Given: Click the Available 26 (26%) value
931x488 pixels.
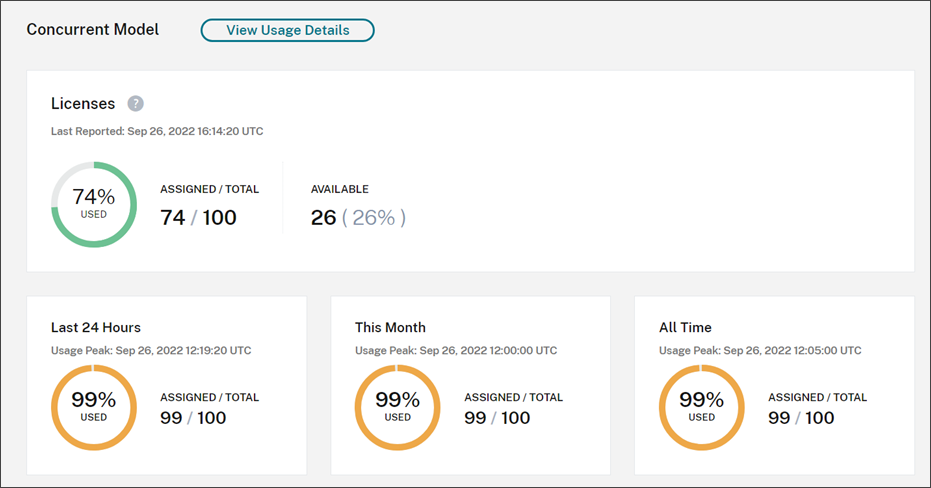Looking at the screenshot, I should (358, 217).
